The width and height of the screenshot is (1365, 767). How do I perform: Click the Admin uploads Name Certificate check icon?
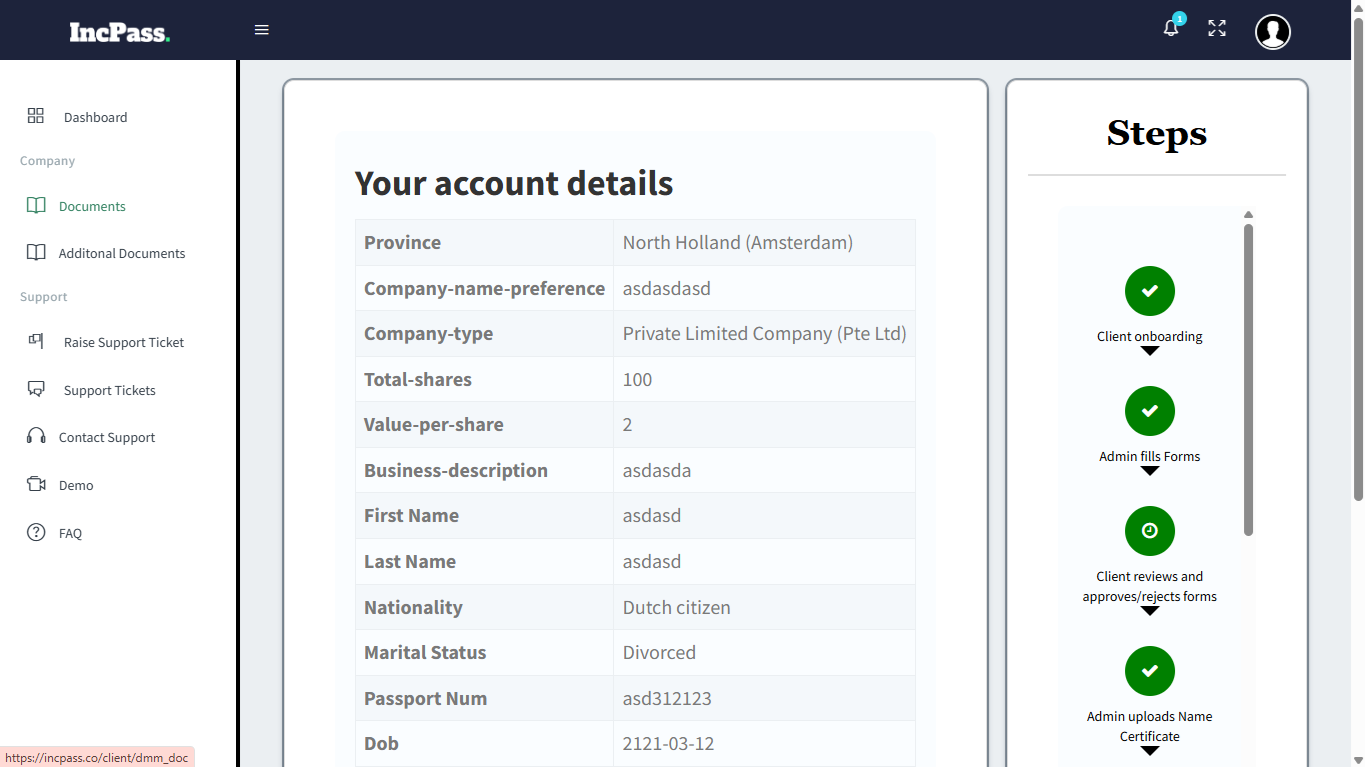point(1150,671)
